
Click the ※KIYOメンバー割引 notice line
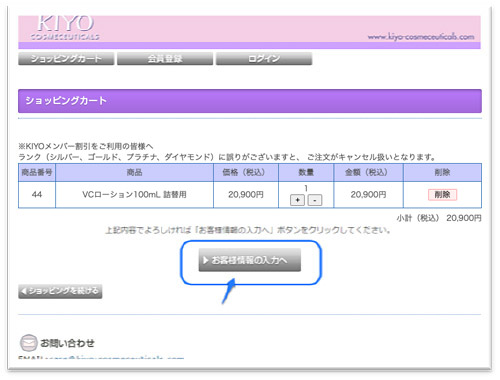pos(86,146)
